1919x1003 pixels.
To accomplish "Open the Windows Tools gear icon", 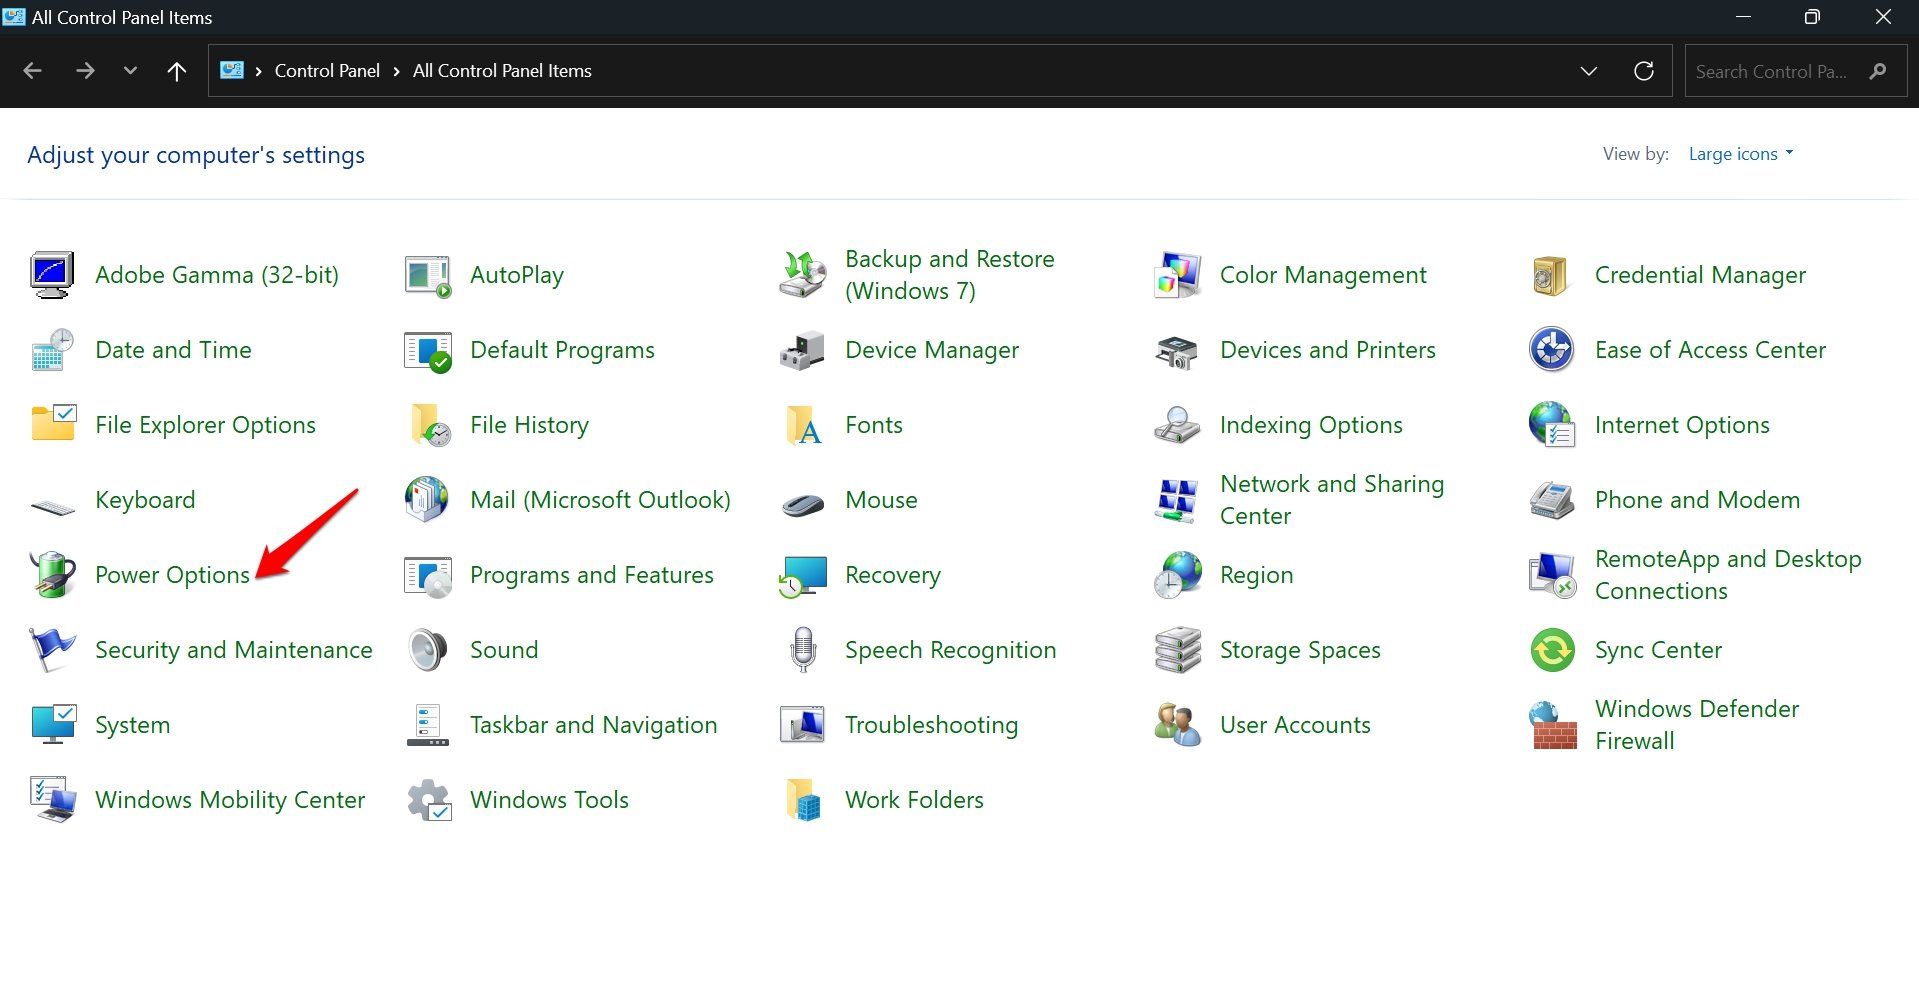I will coord(429,800).
